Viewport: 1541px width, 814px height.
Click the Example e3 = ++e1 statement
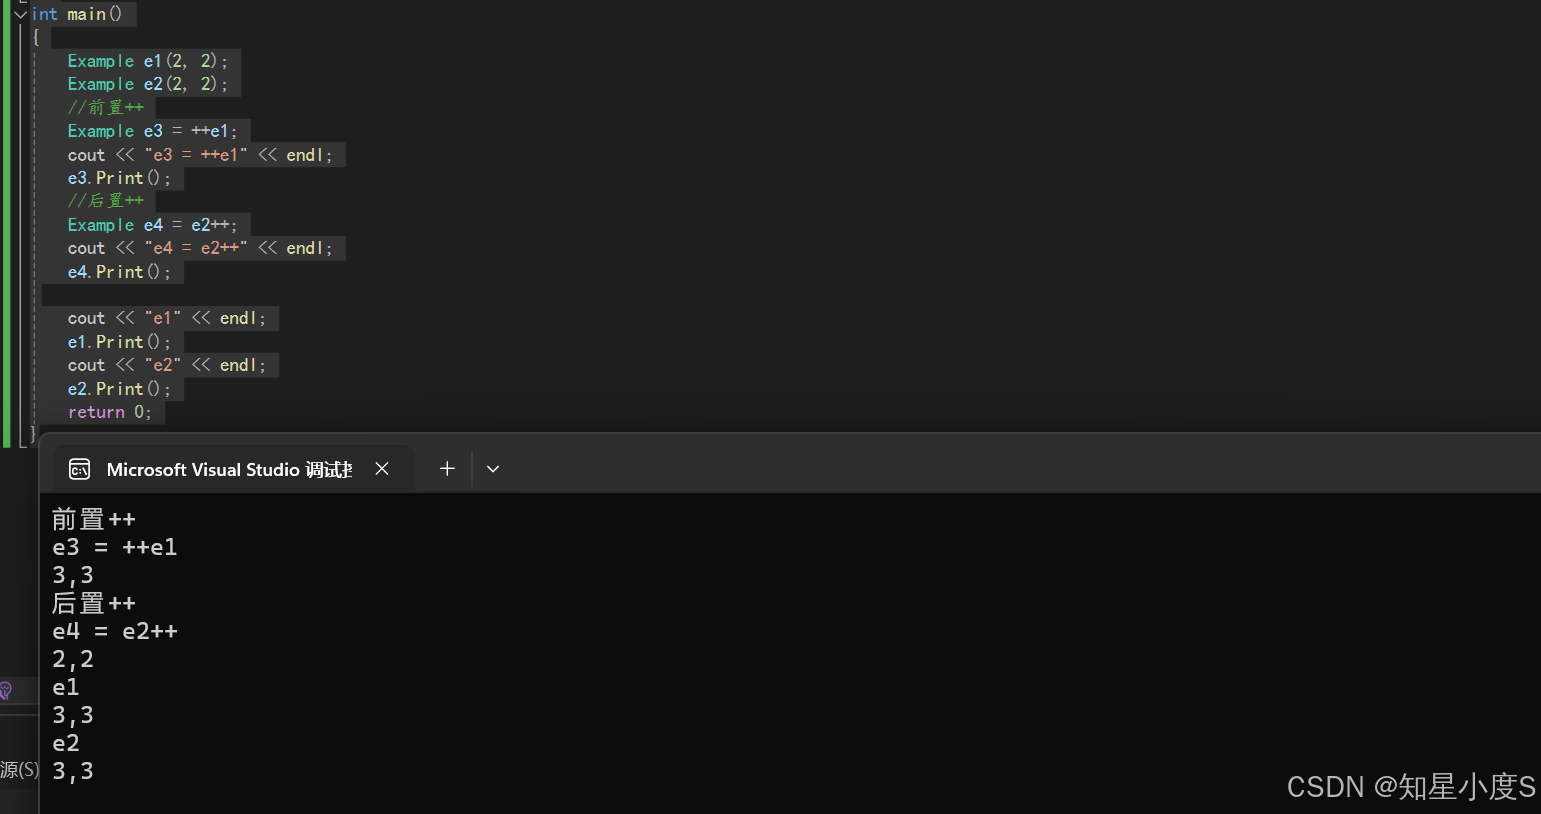click(x=153, y=131)
